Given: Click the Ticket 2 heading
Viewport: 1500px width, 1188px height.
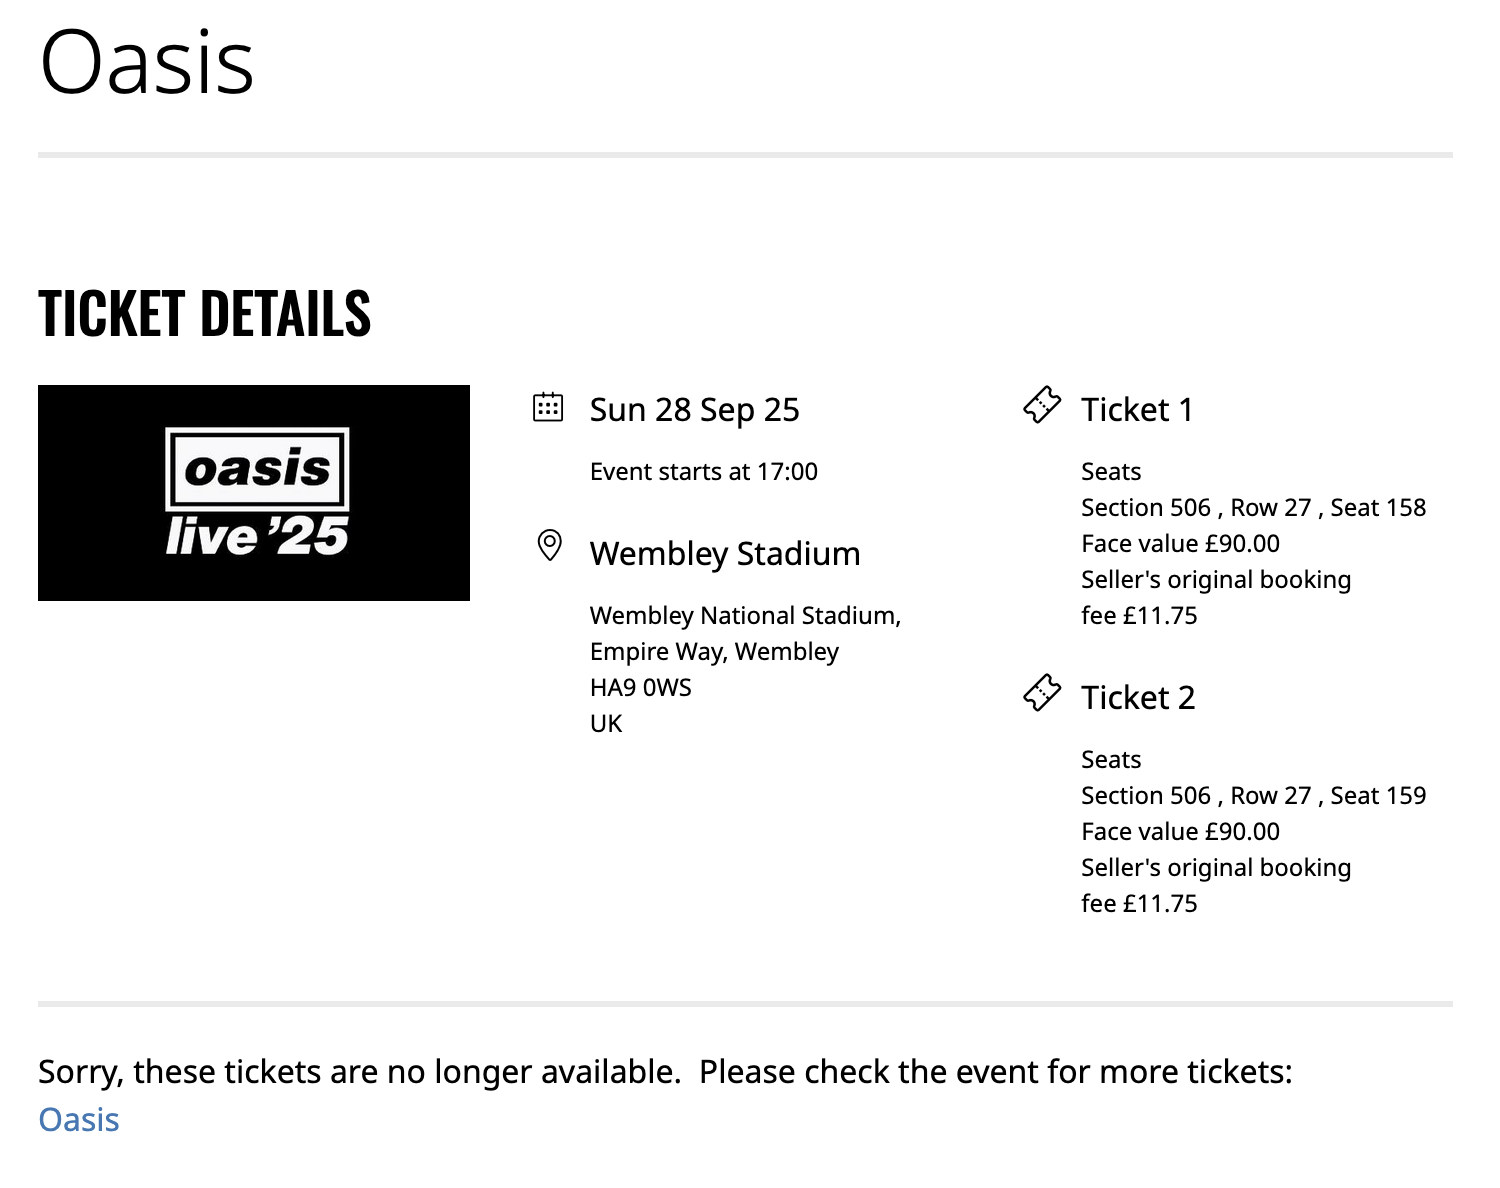Looking at the screenshot, I should [1138, 698].
